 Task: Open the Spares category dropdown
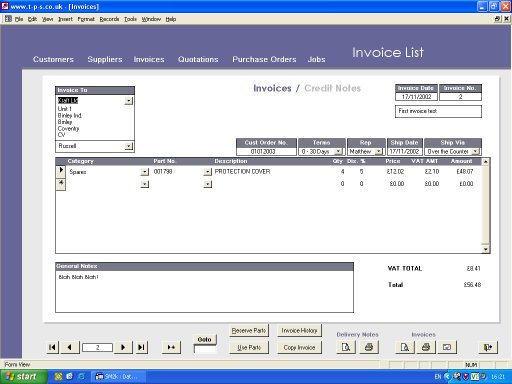coord(144,172)
